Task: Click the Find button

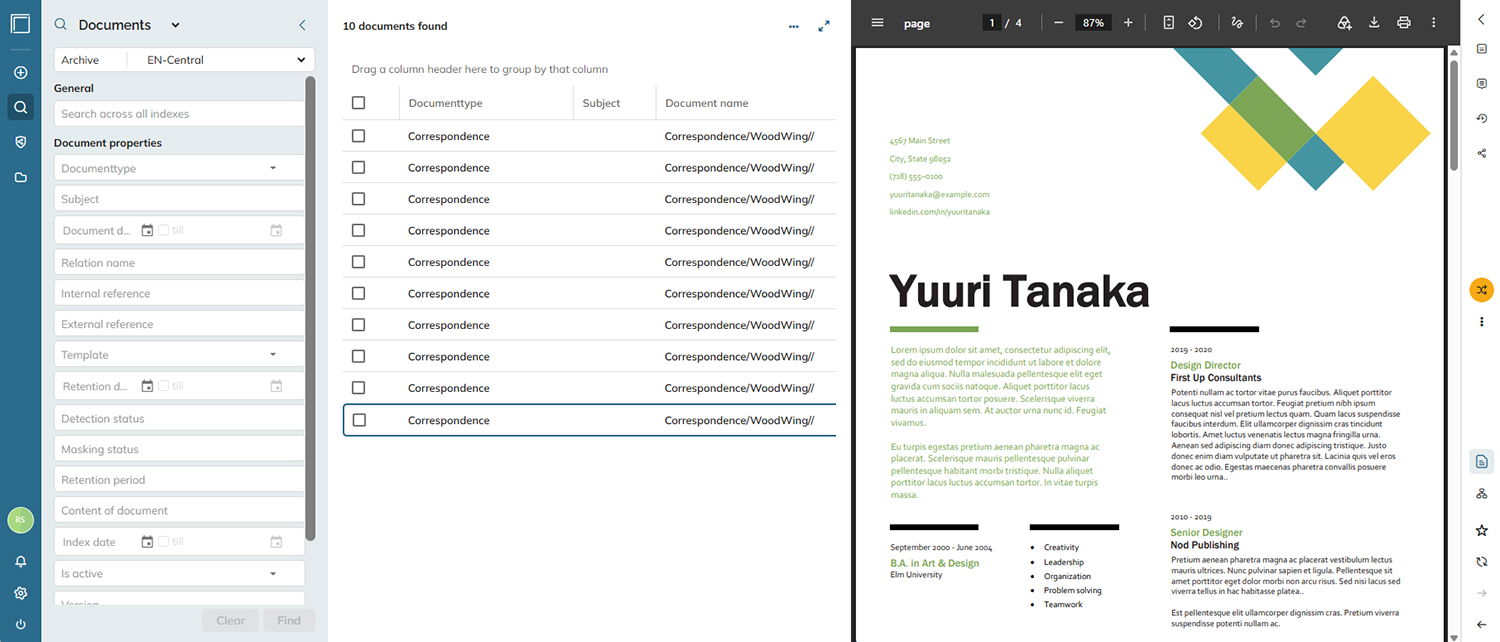Action: click(289, 620)
